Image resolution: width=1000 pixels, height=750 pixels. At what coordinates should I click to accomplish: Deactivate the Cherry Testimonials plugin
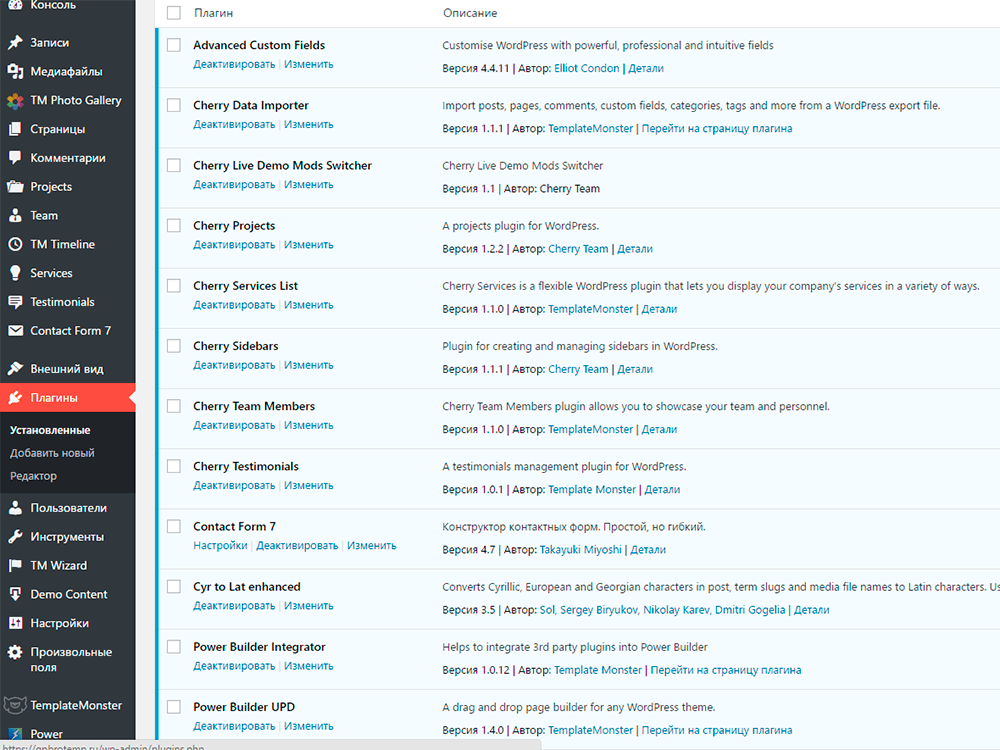pyautogui.click(x=234, y=485)
